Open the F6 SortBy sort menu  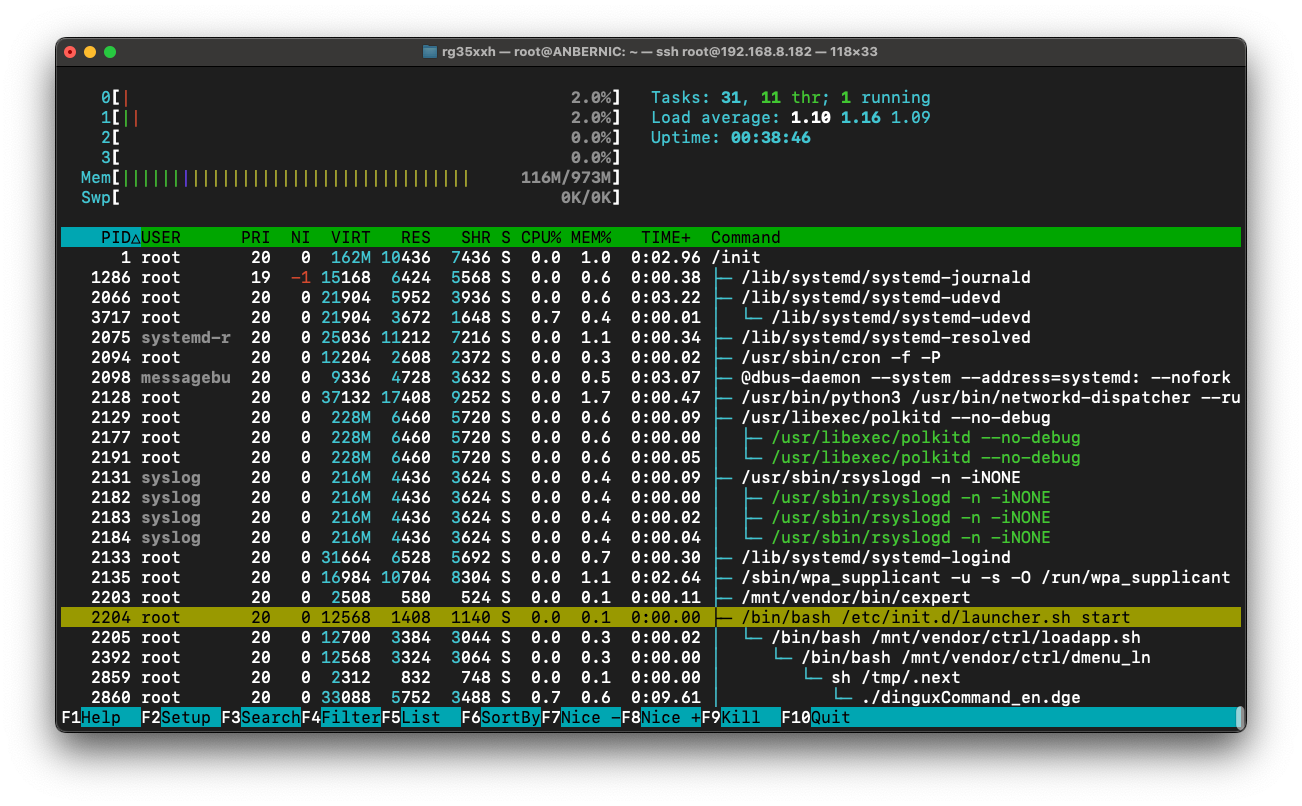(501, 717)
